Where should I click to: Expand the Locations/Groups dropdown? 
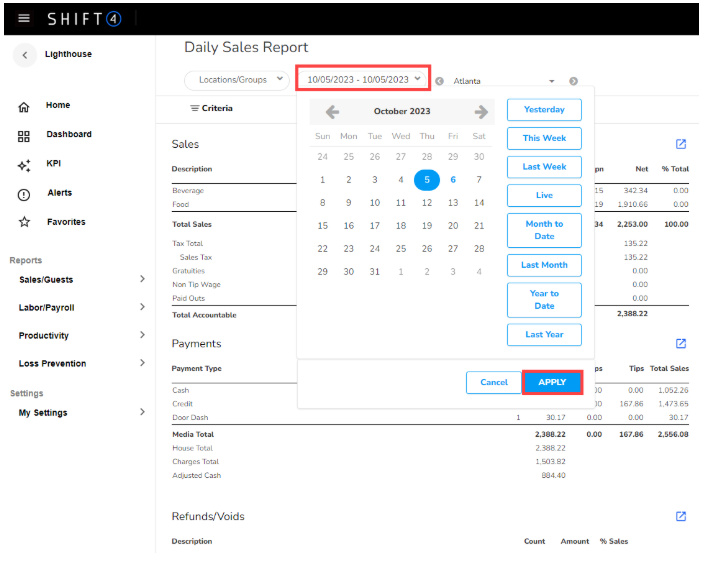235,79
